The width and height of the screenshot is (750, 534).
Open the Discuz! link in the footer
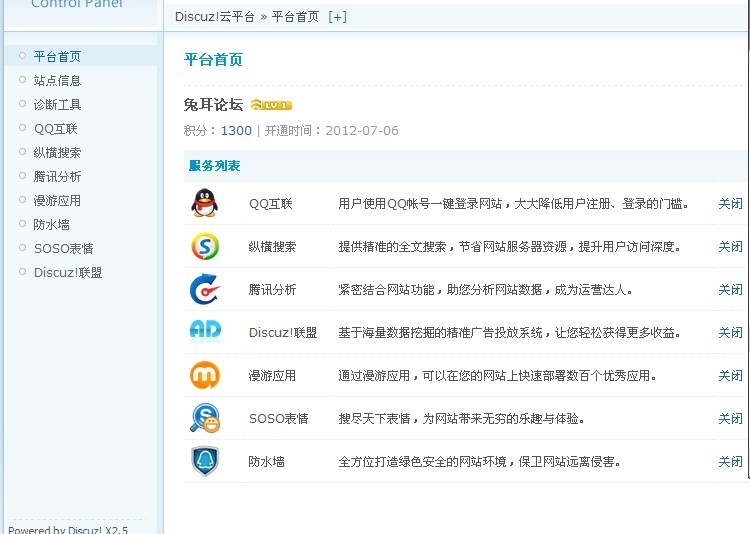pyautogui.click(x=85, y=529)
